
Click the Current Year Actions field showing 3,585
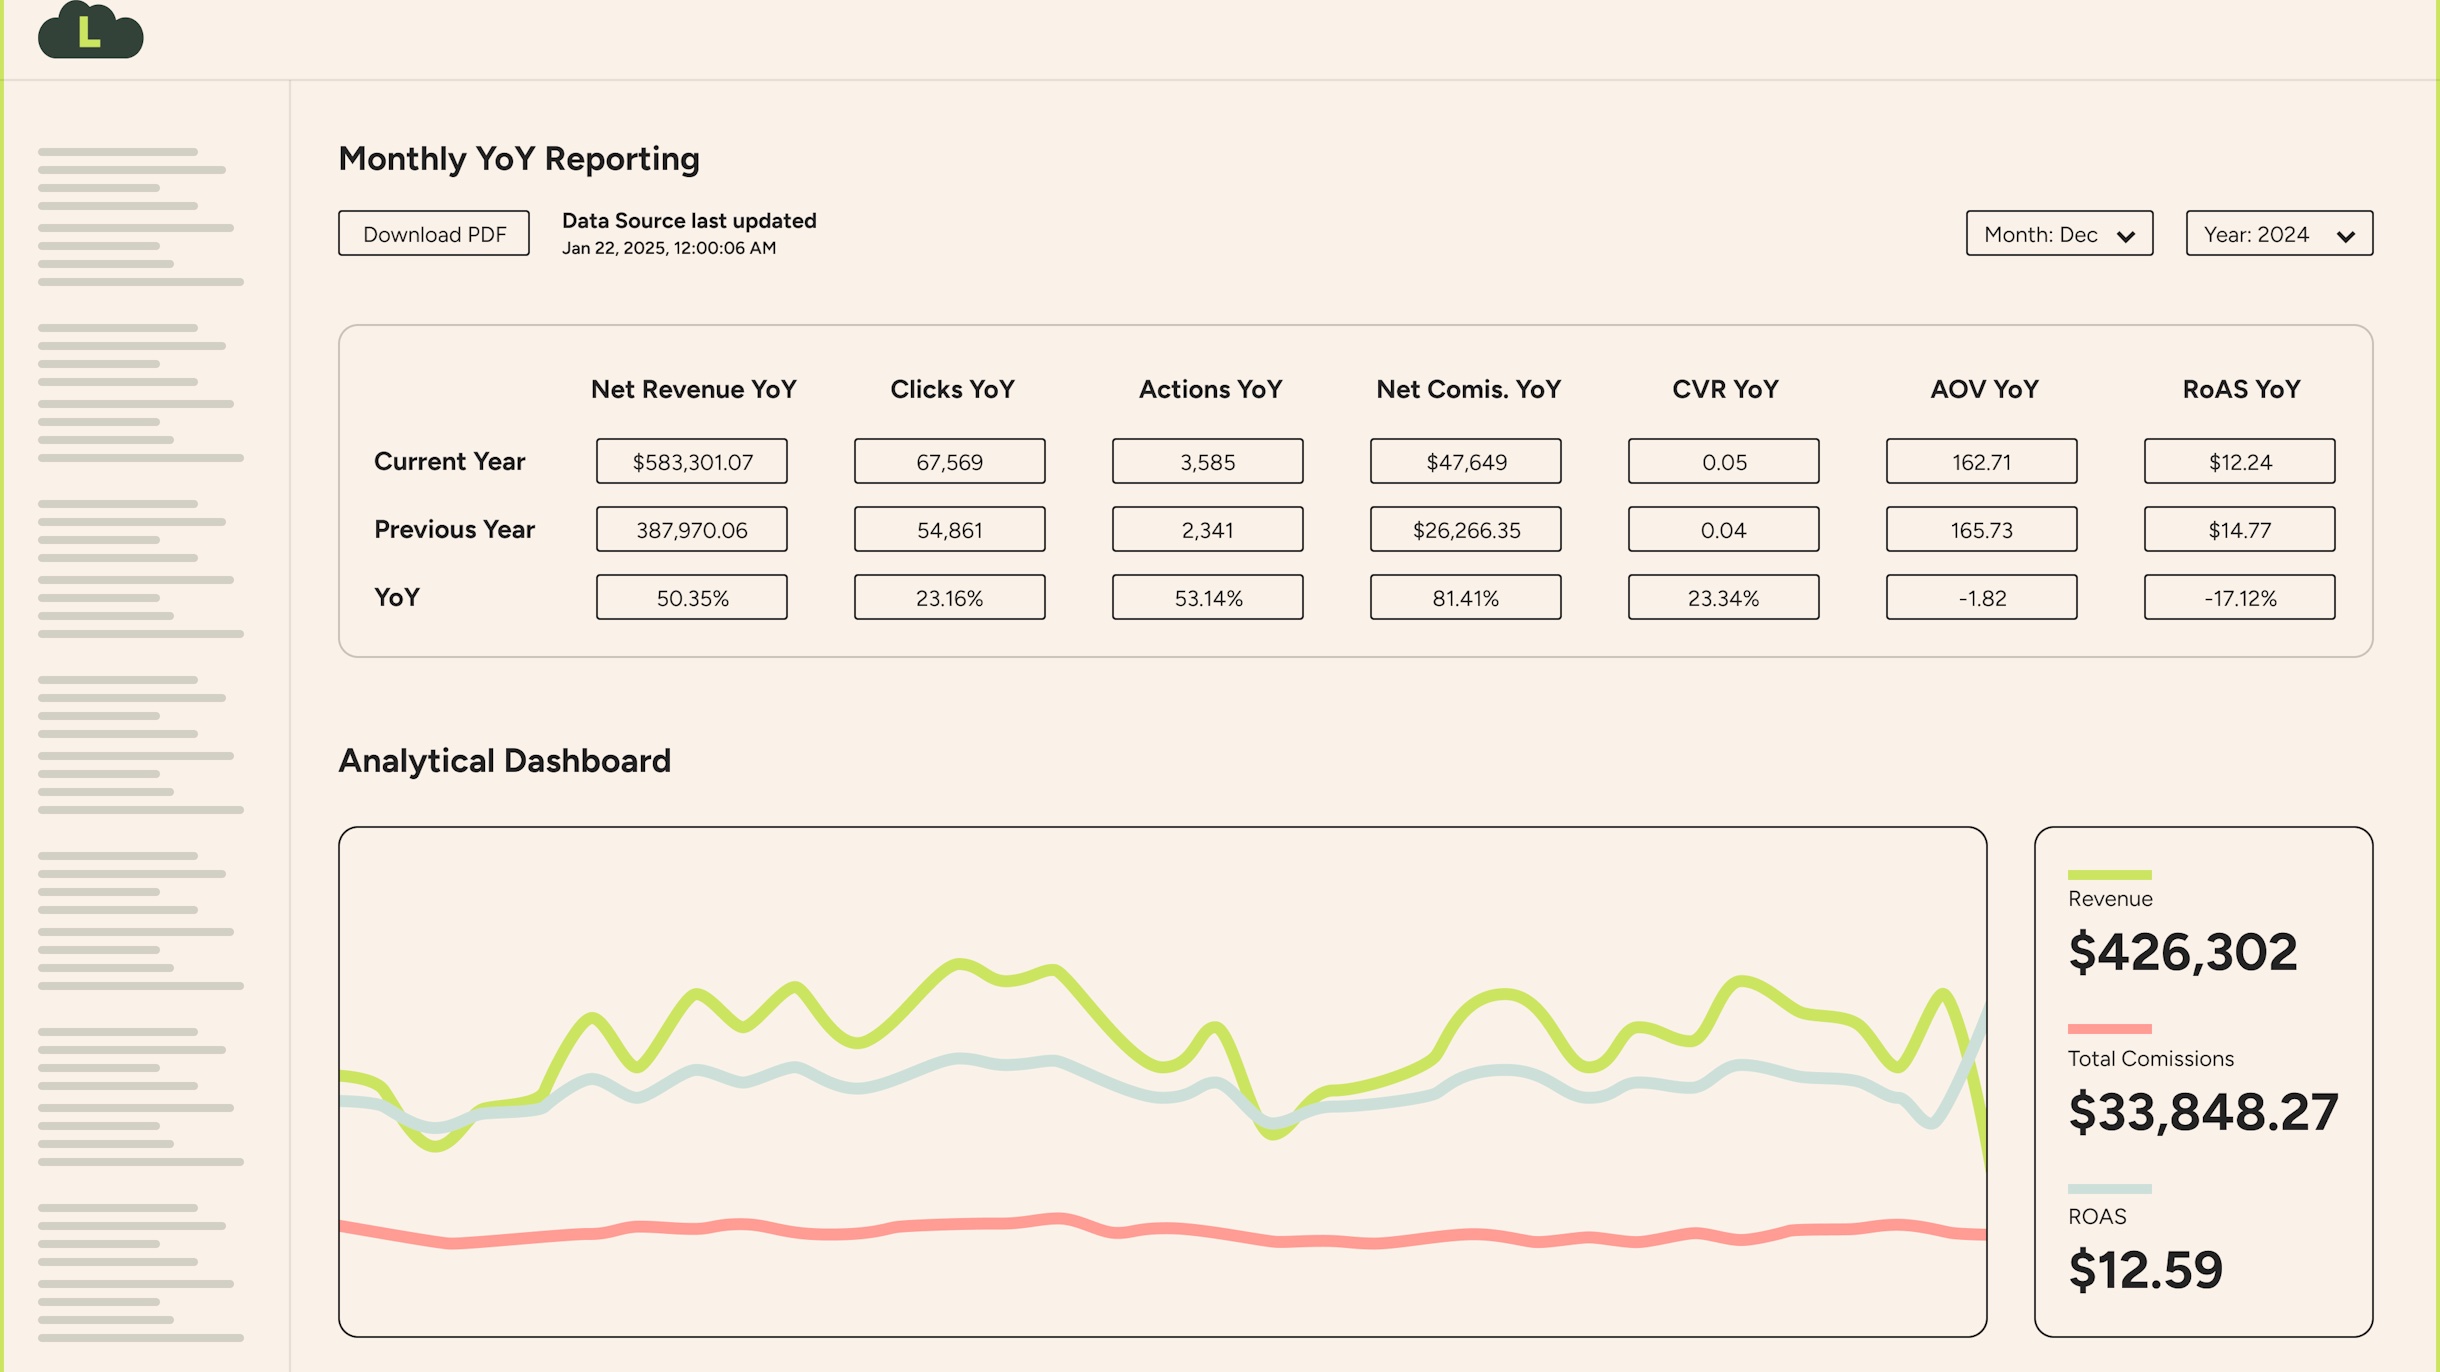click(x=1207, y=461)
